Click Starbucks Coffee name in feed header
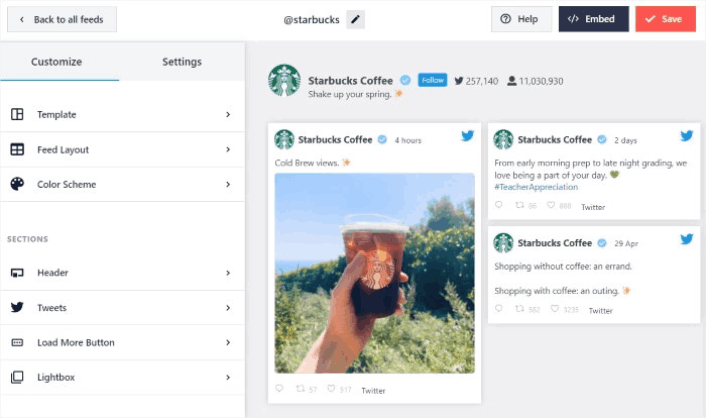The height and width of the screenshot is (418, 706). [x=350, y=81]
